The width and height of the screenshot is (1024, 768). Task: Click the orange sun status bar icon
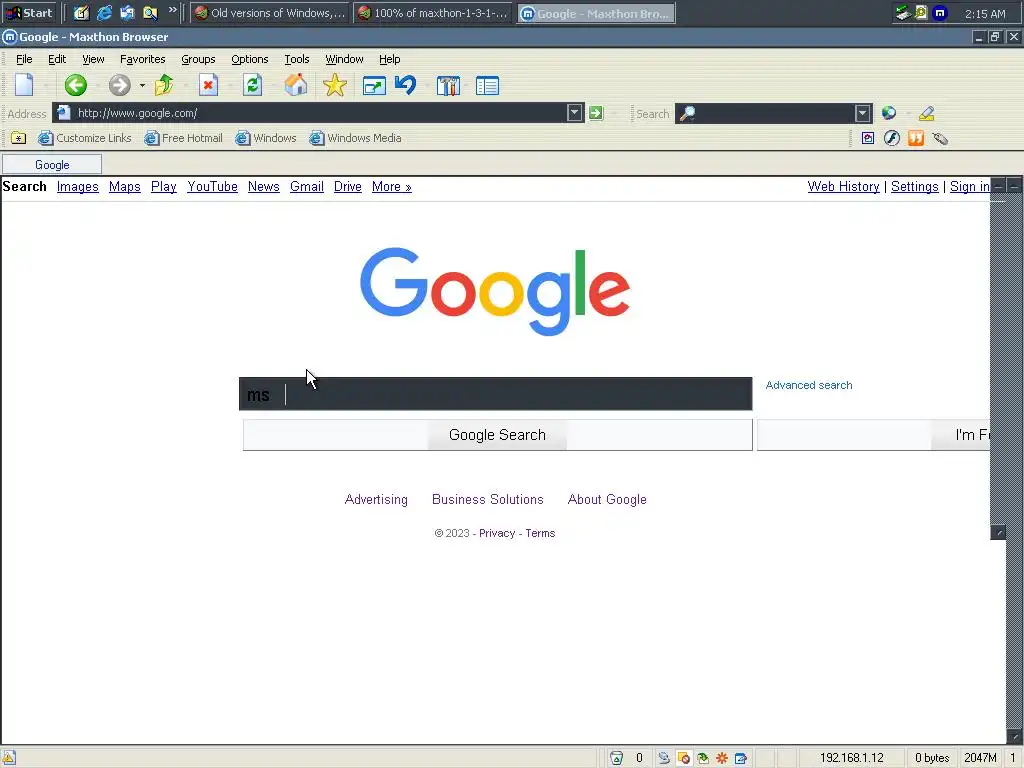point(722,758)
